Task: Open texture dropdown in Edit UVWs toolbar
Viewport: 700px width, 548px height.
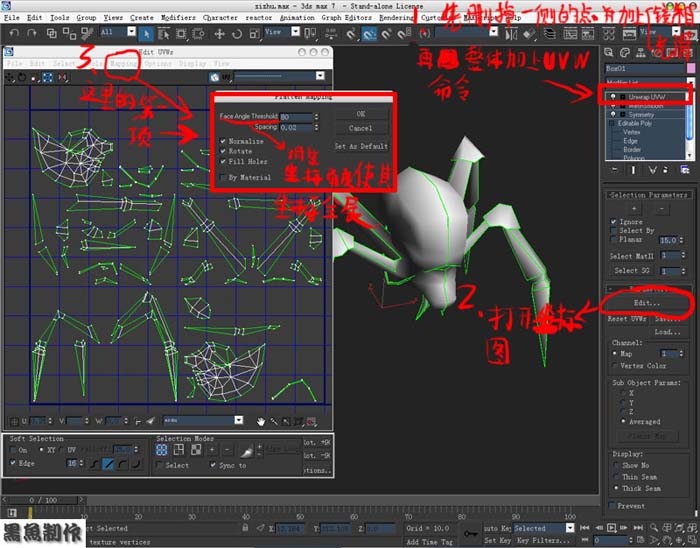Action: 320,76
